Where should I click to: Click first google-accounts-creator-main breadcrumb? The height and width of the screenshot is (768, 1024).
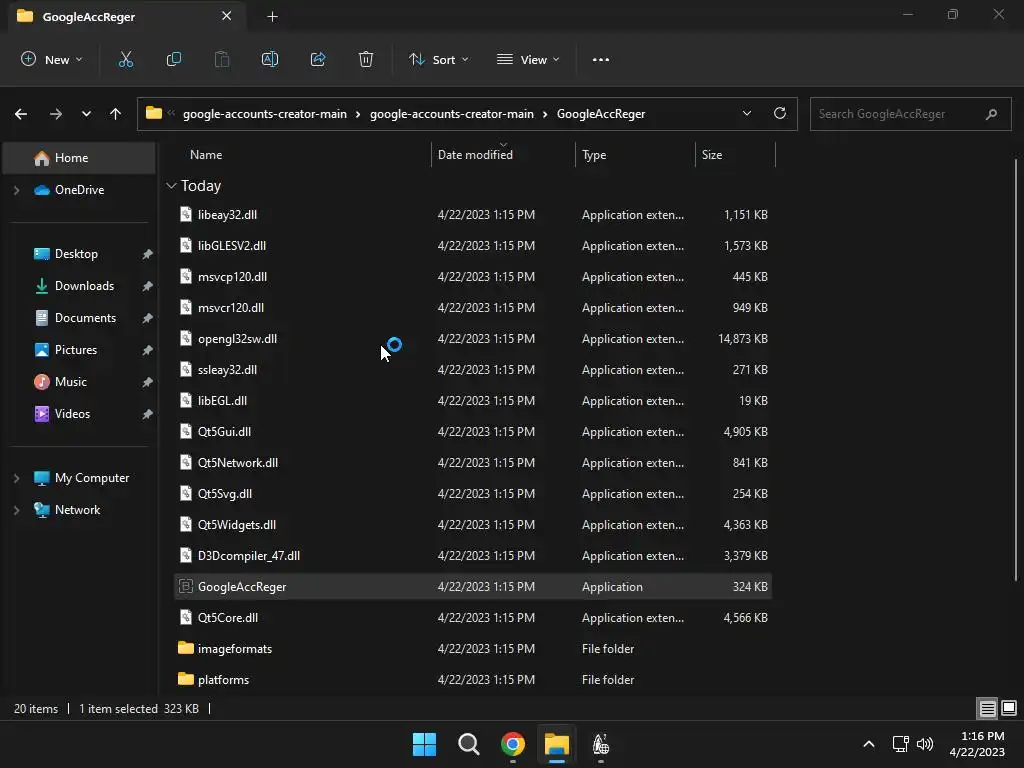point(264,114)
